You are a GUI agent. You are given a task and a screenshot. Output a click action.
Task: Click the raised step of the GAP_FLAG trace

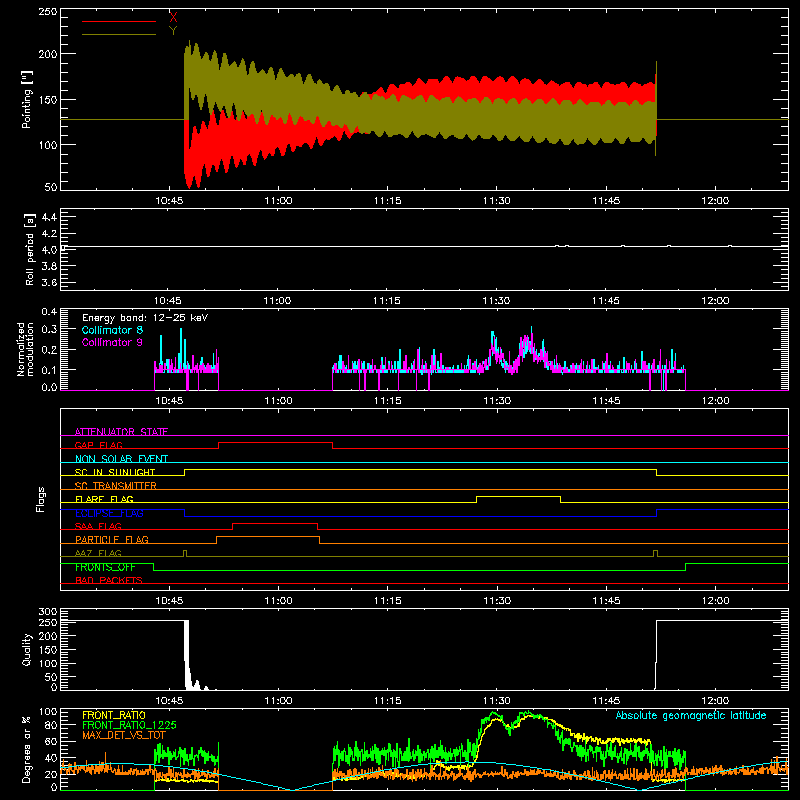click(276, 442)
